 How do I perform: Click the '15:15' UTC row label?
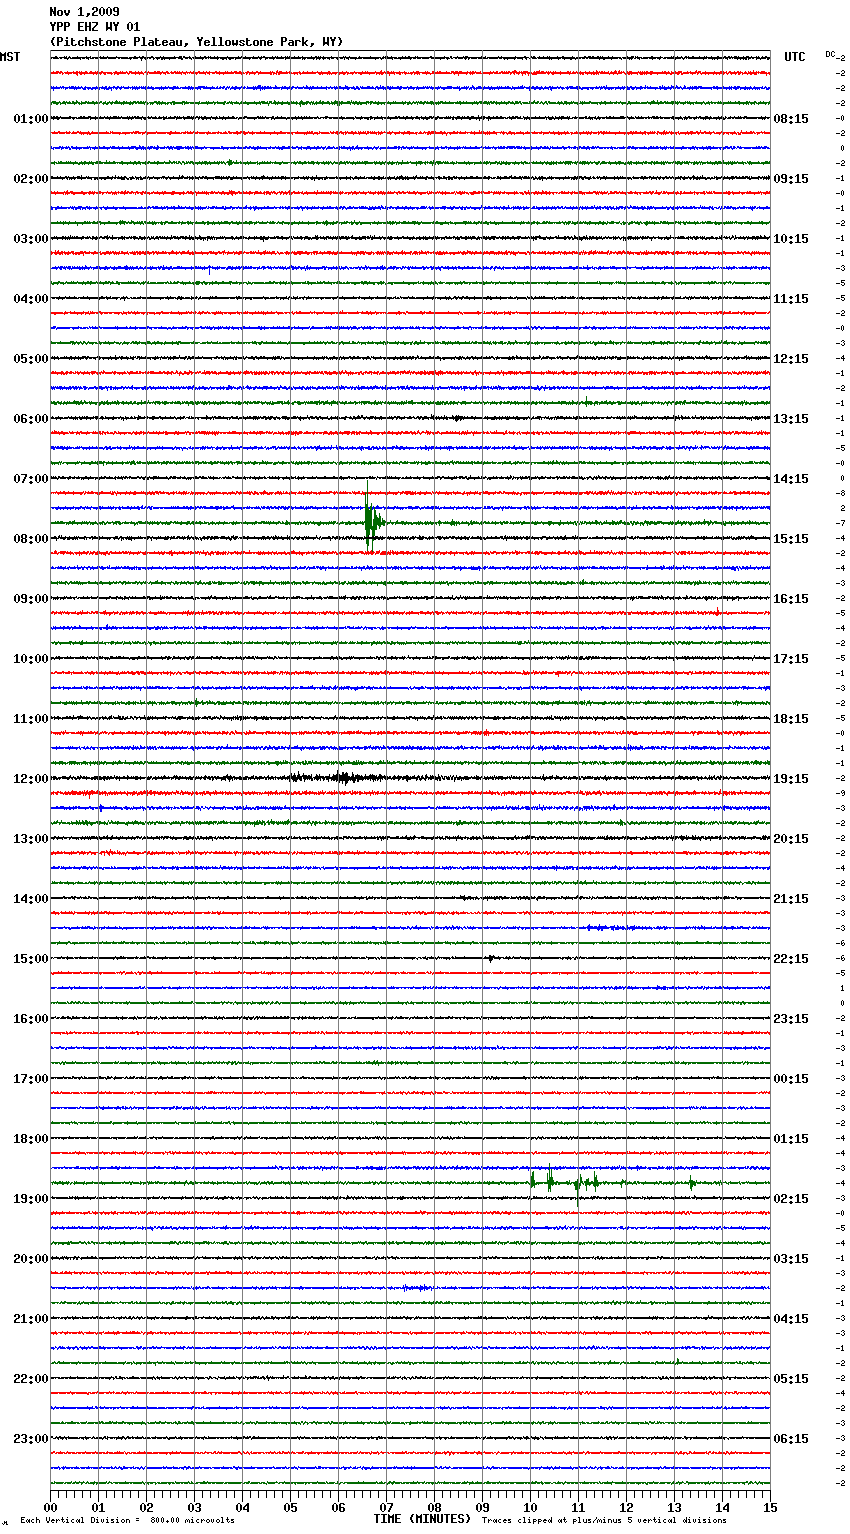tap(791, 539)
